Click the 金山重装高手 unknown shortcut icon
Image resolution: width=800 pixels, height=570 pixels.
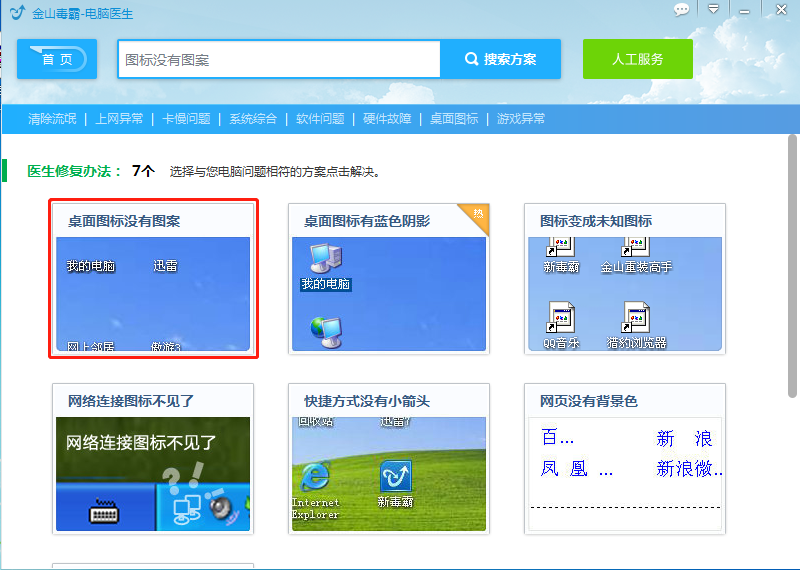tap(636, 247)
